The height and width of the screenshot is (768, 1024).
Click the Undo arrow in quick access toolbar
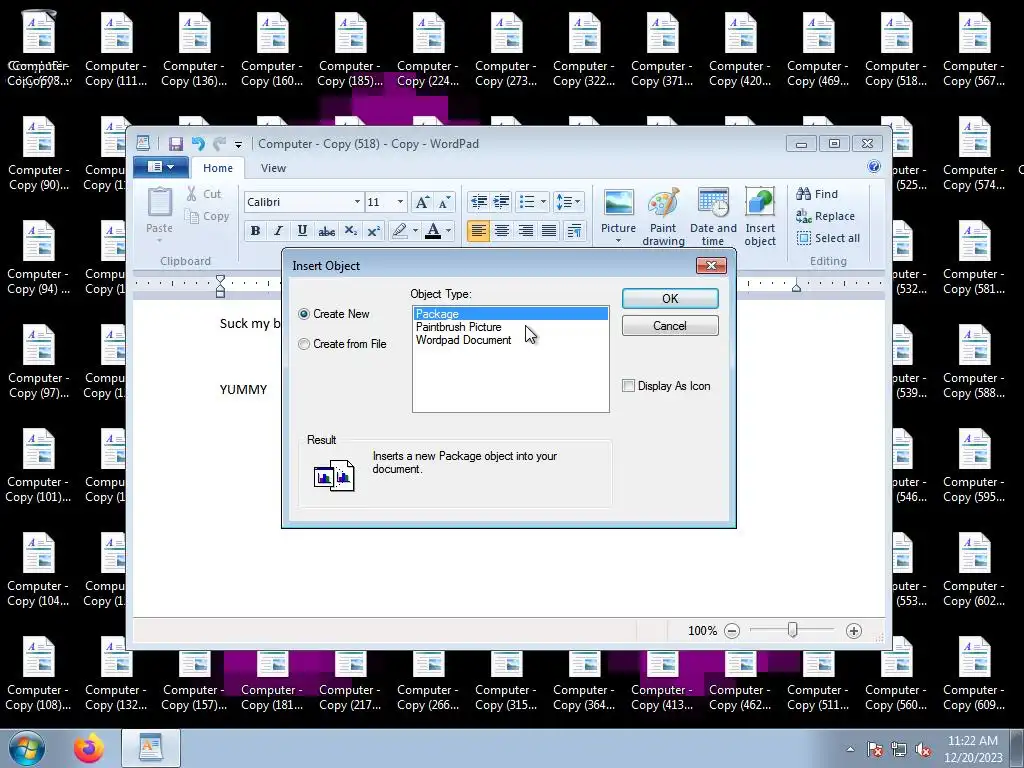[x=198, y=144]
